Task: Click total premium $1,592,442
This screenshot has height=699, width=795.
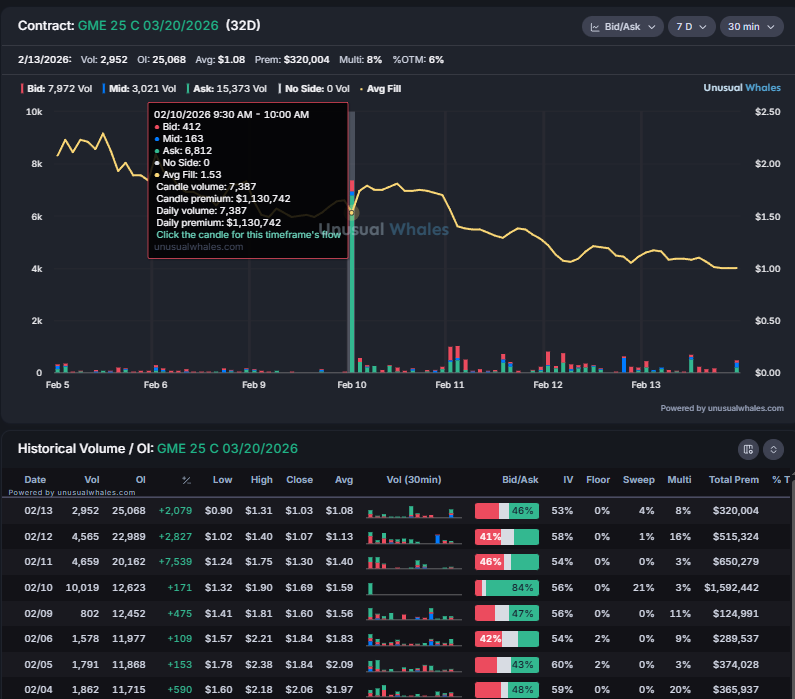Action: [731, 587]
